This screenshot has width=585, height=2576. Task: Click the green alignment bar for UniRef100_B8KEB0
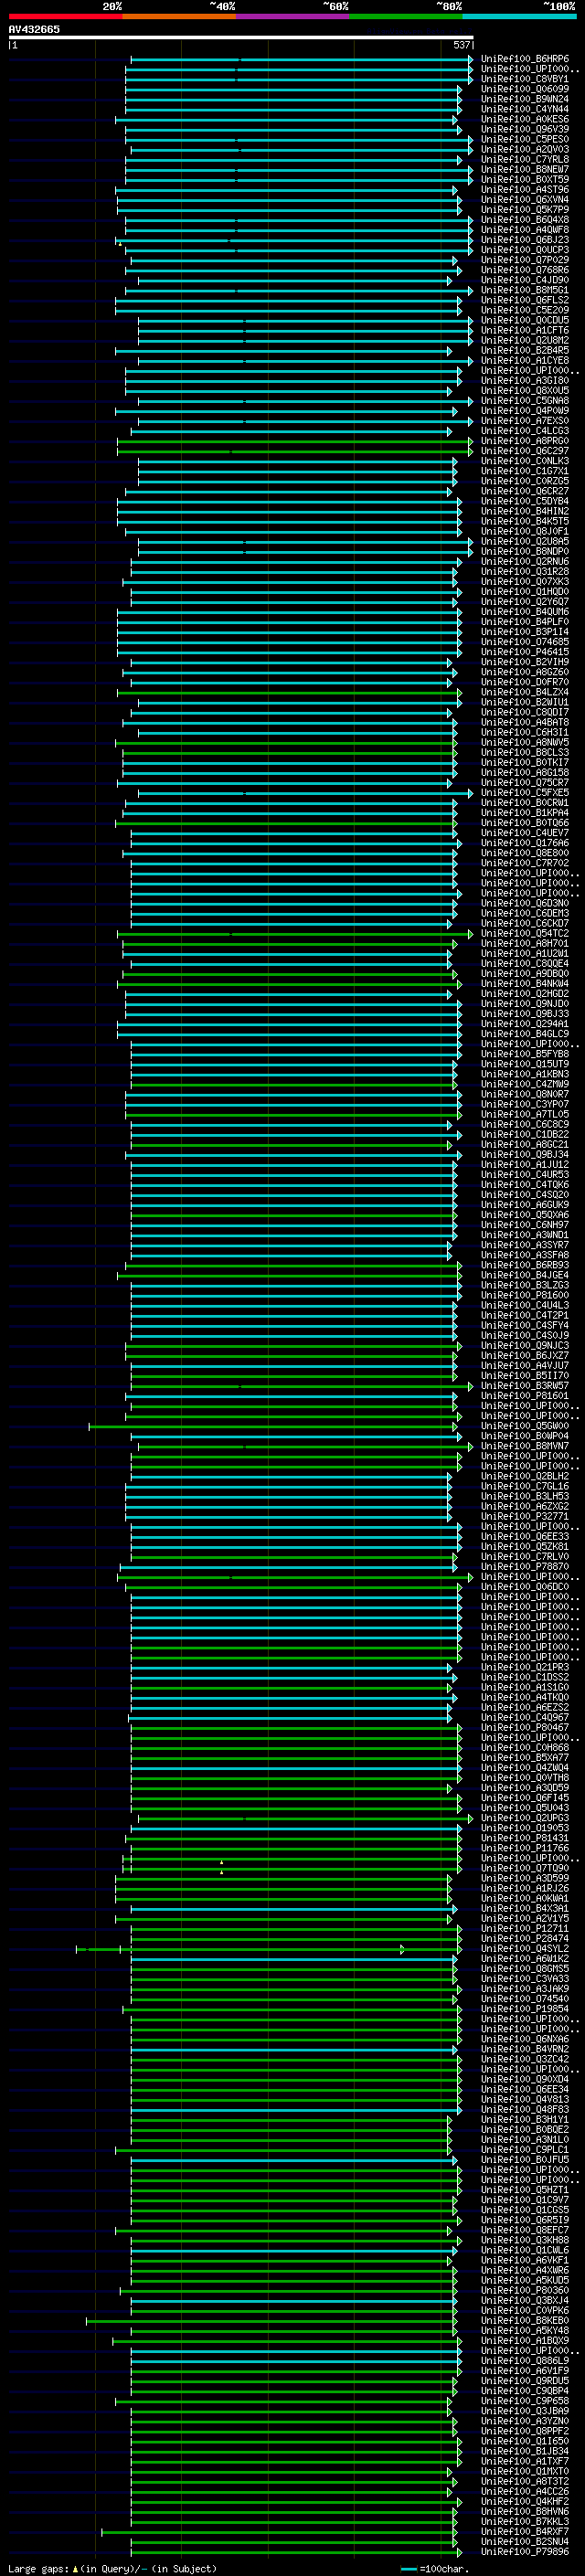coord(271,2320)
